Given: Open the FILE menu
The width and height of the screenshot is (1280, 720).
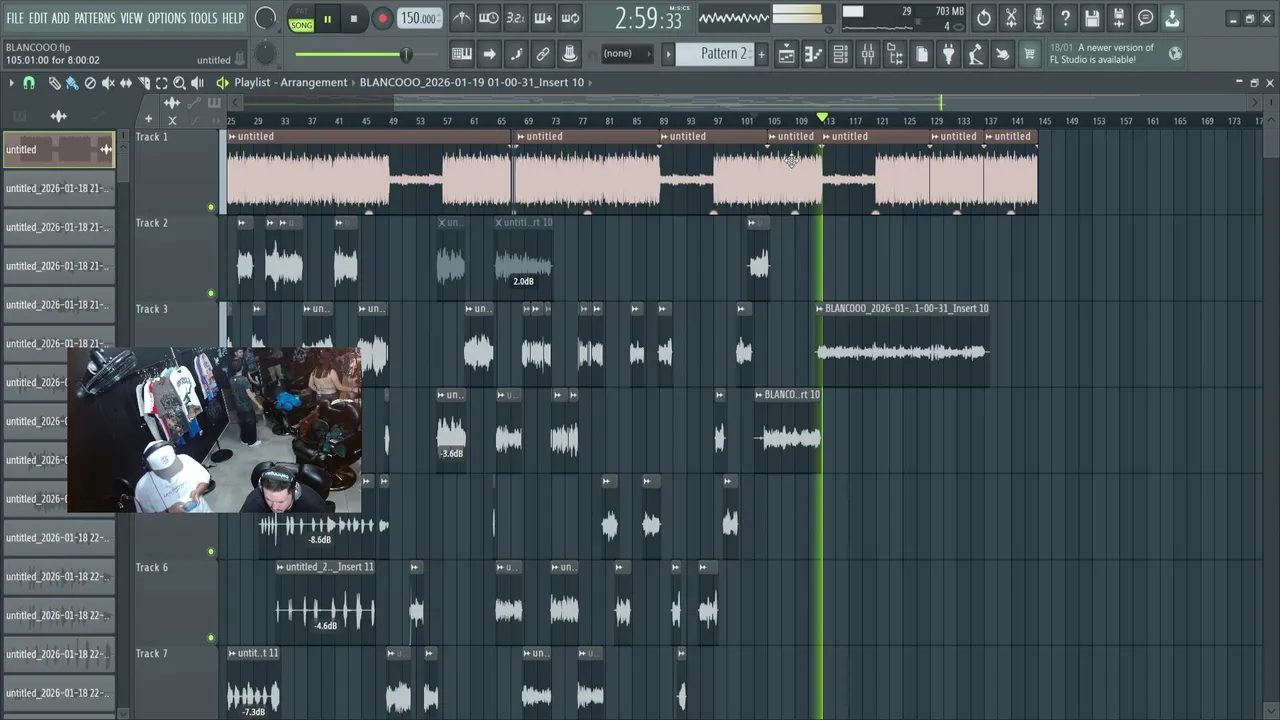Looking at the screenshot, I should coord(15,18).
